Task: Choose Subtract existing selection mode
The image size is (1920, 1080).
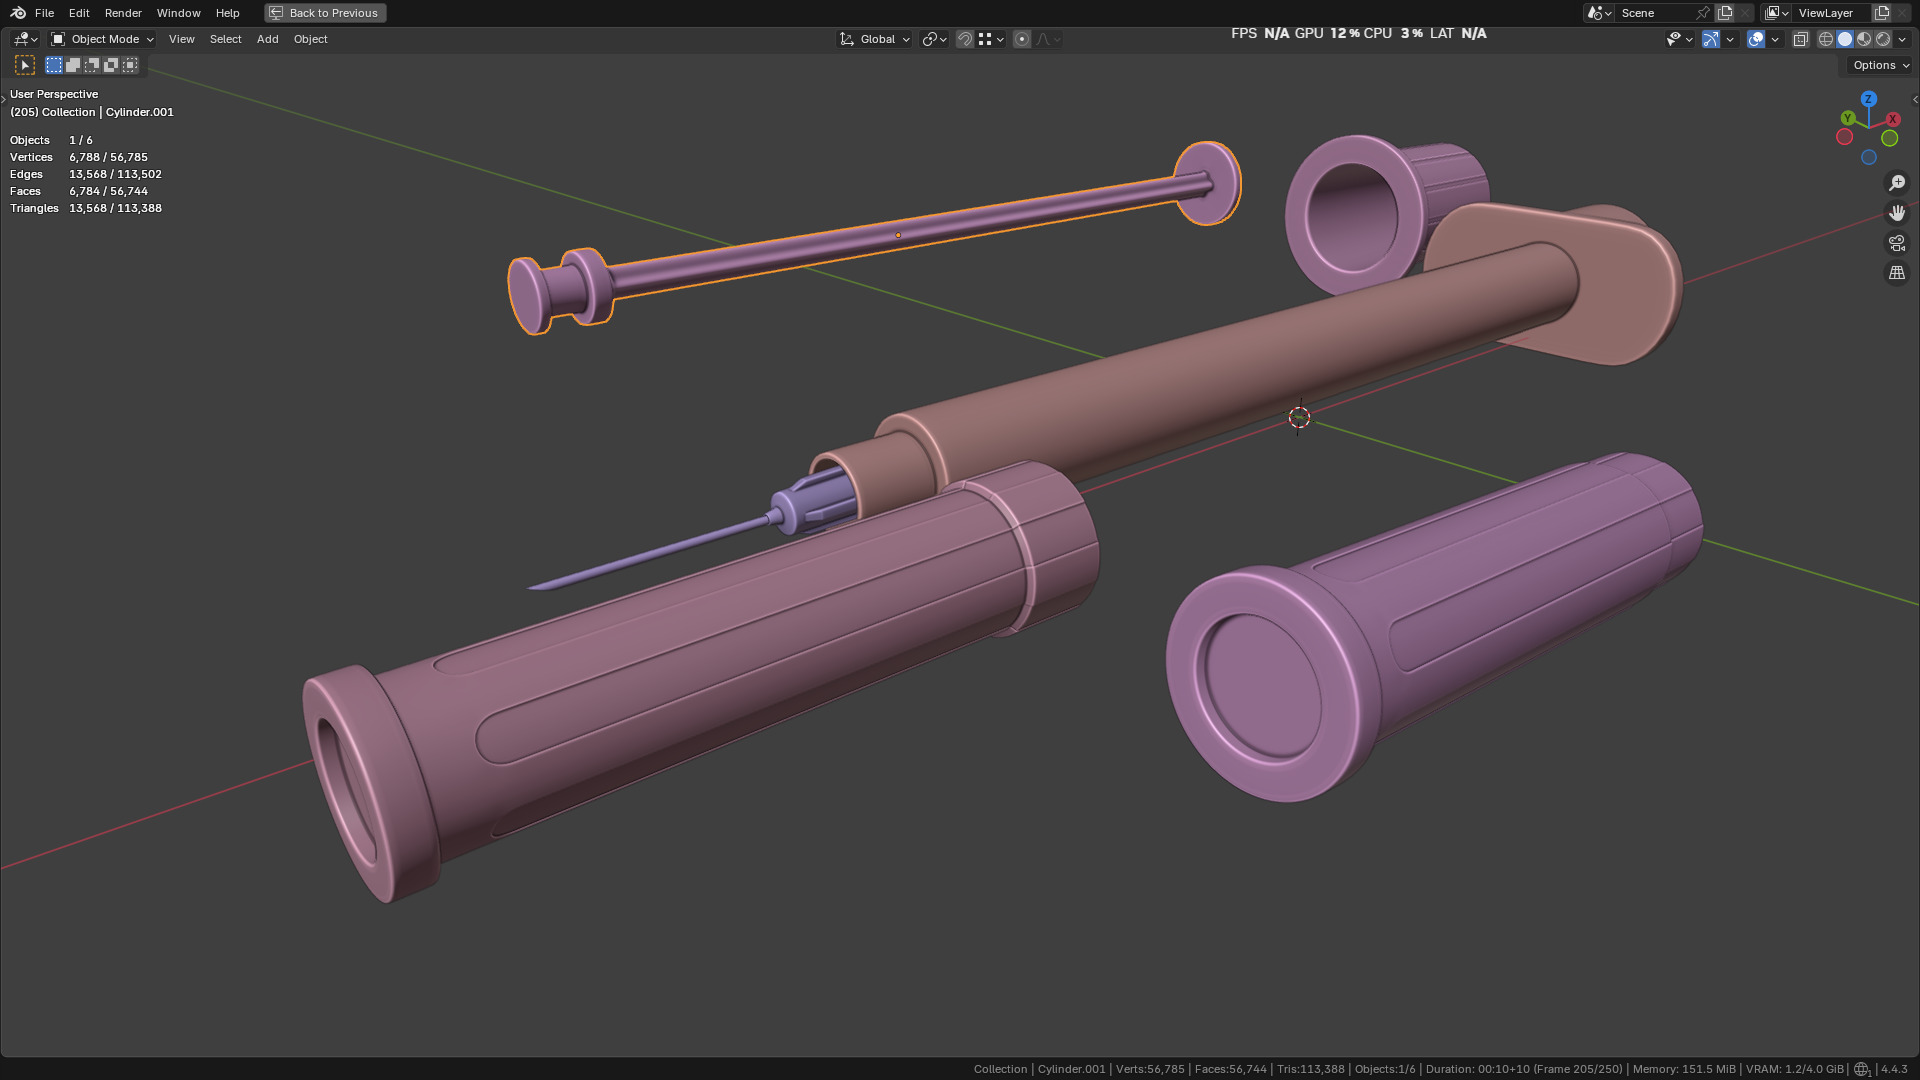Action: point(92,65)
